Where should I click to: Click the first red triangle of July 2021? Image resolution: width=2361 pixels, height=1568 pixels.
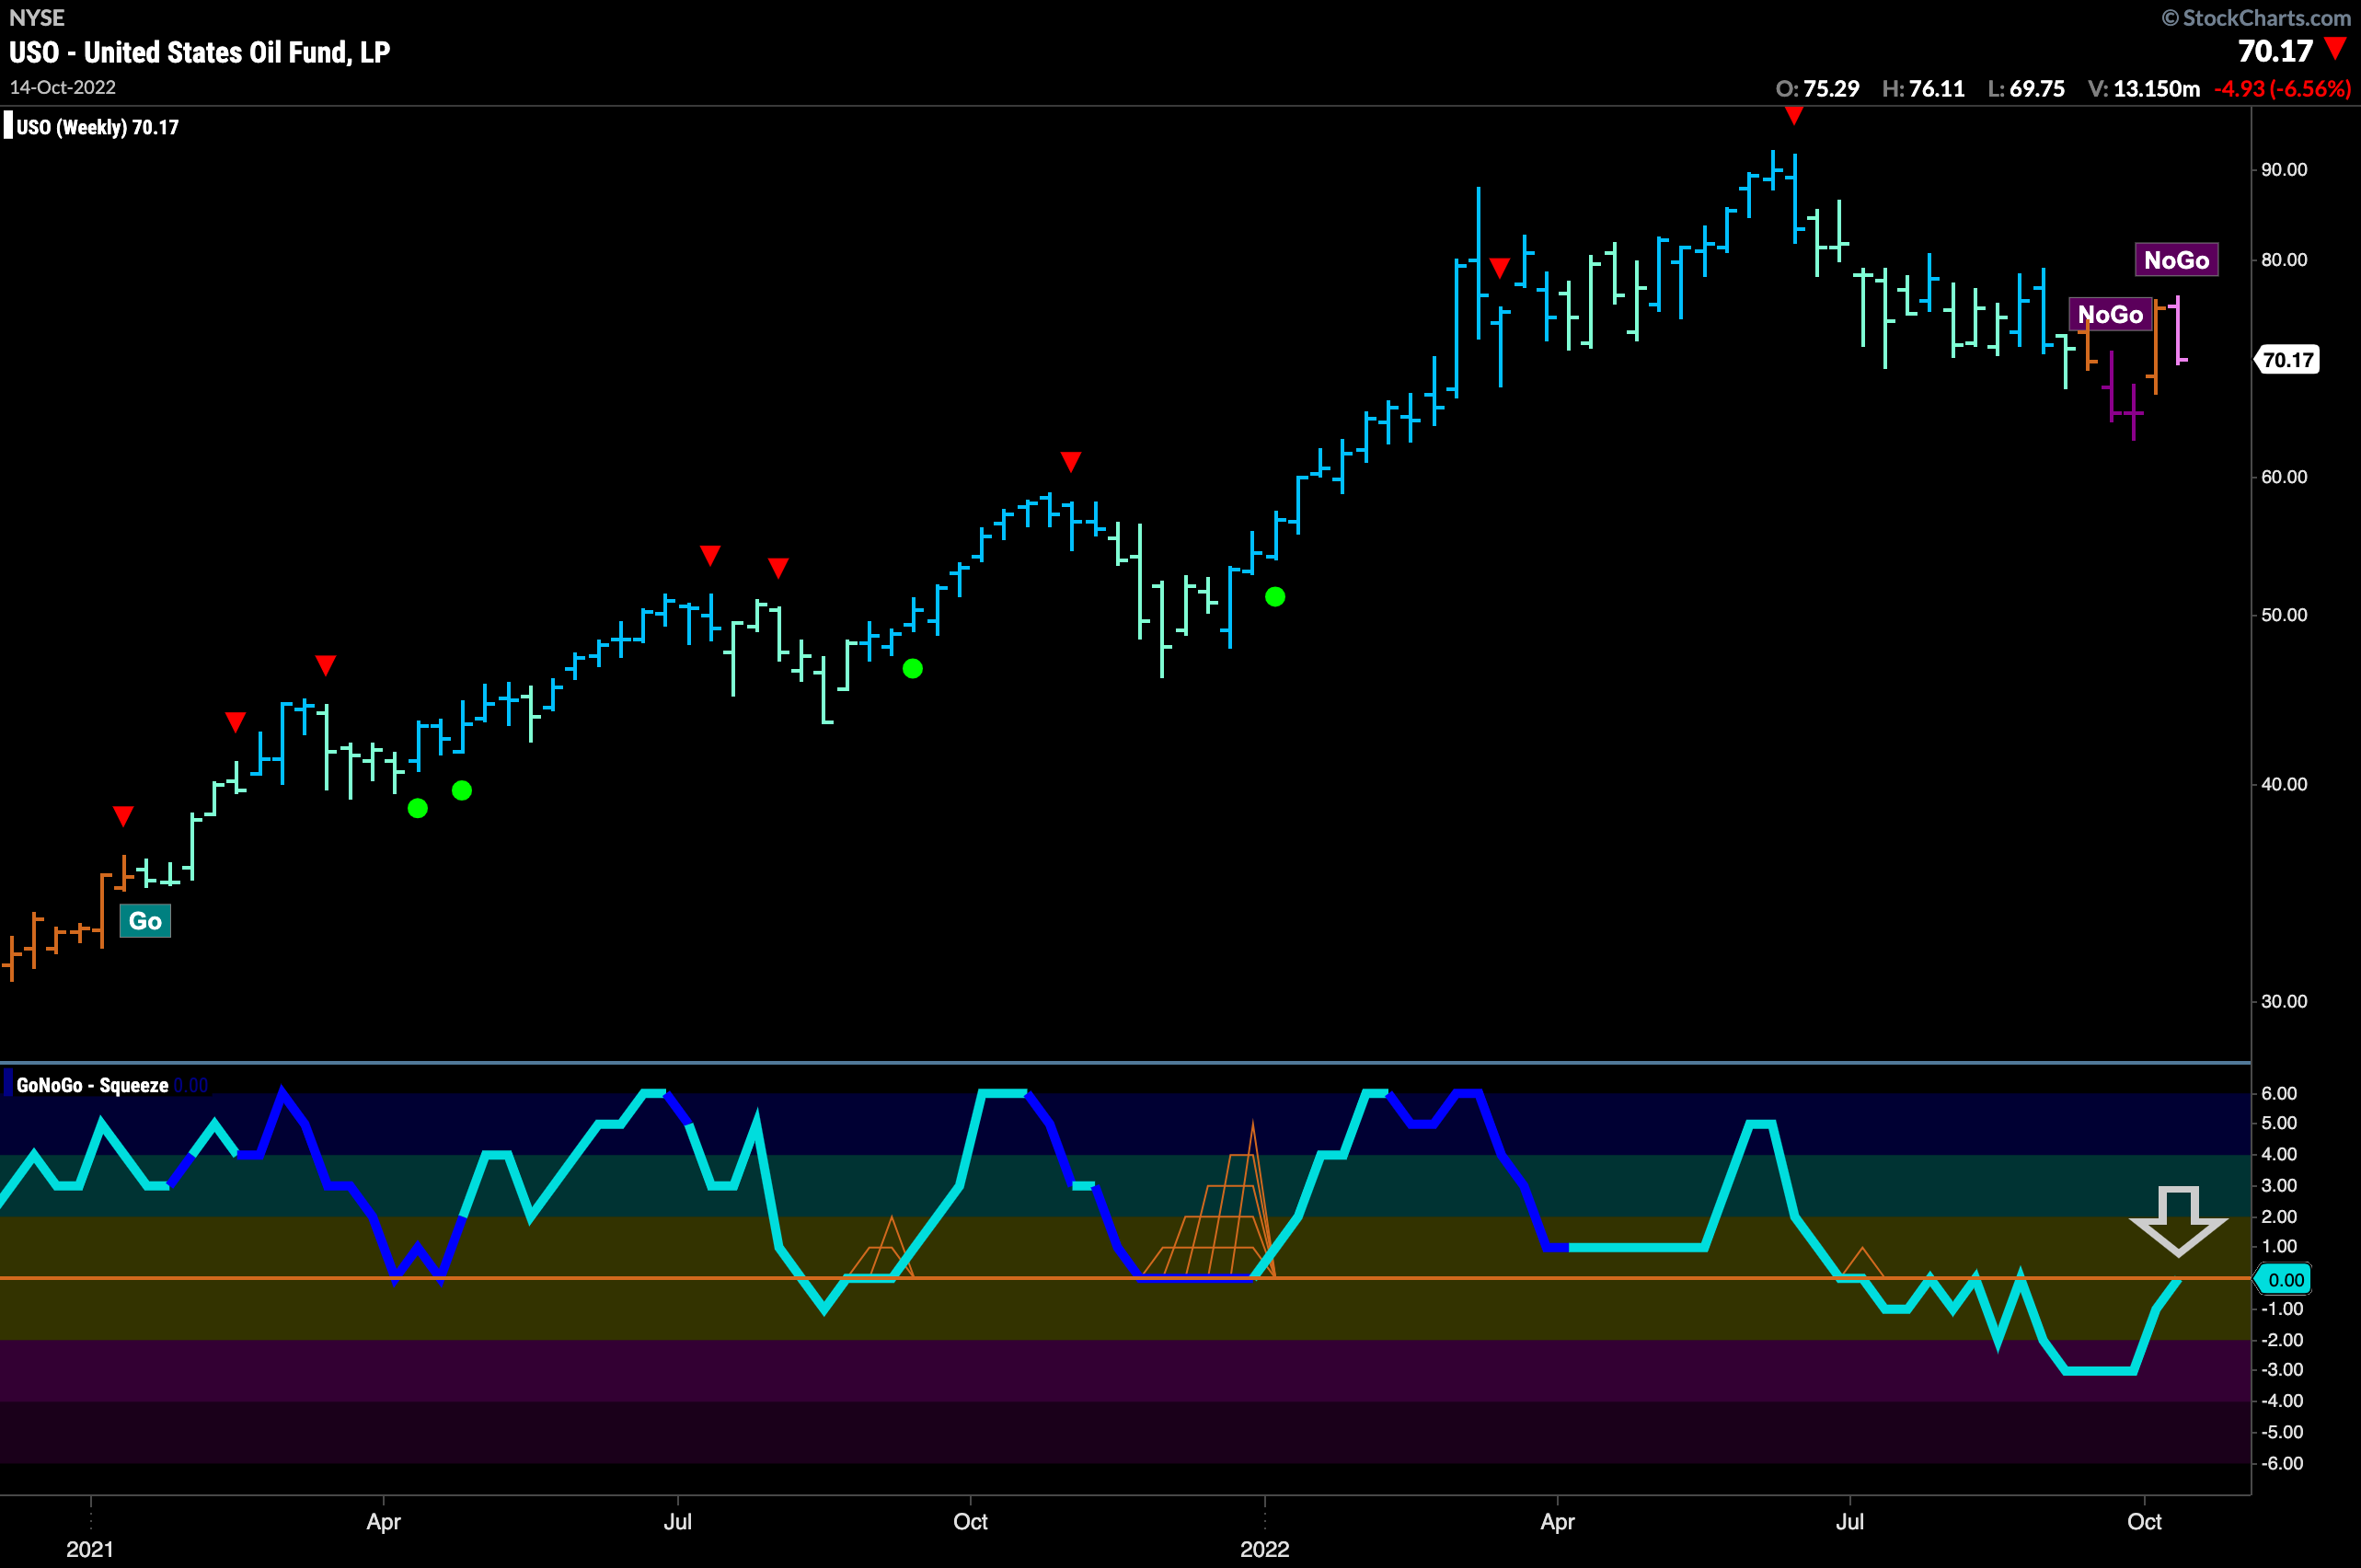(x=710, y=556)
